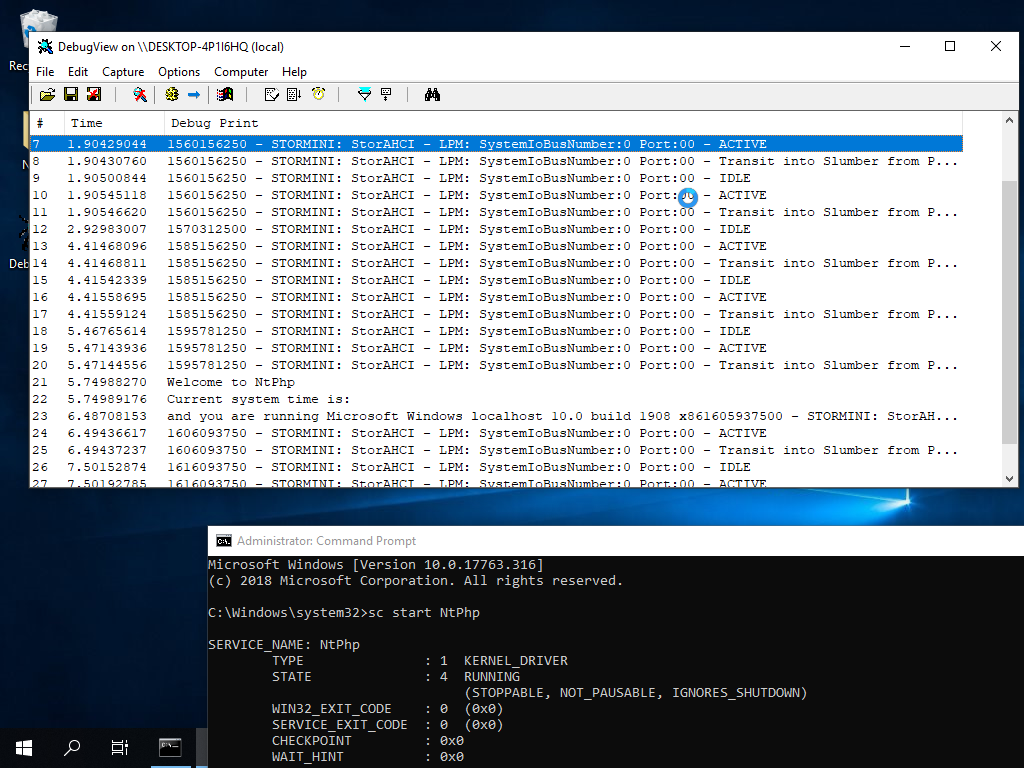Toggle the Autoscroll toolbar icon
Screen dimensions: 1024x768
(x=294, y=95)
